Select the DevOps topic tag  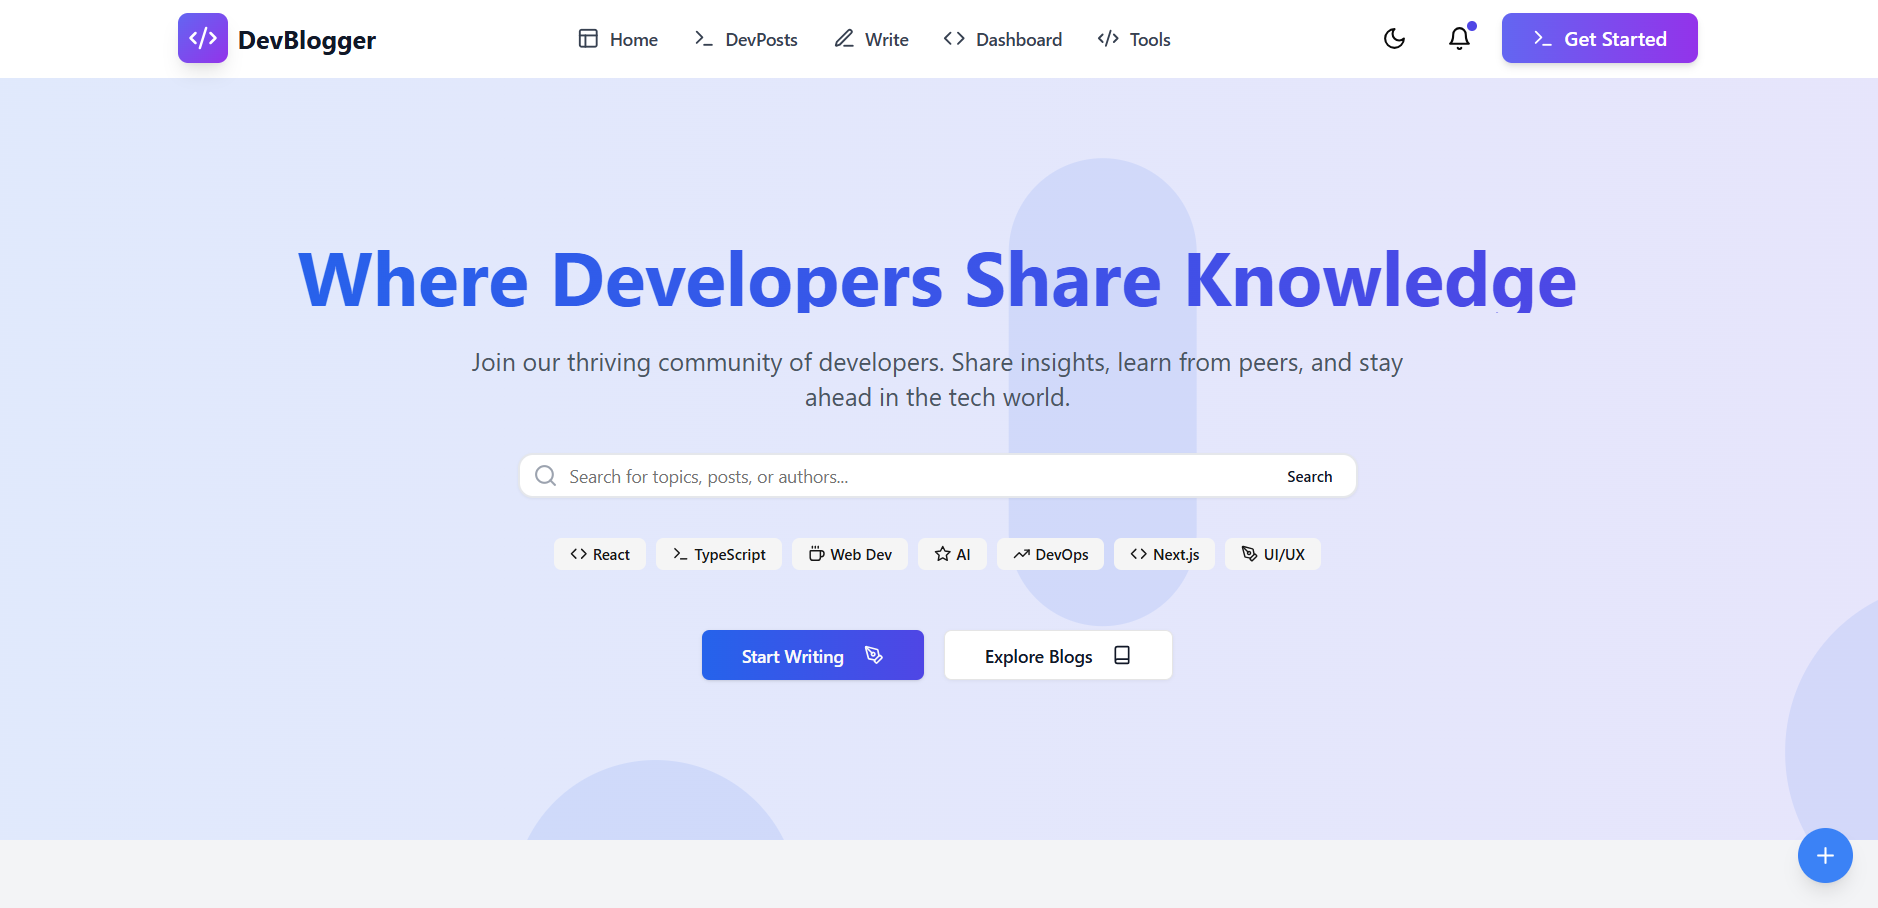(1050, 554)
